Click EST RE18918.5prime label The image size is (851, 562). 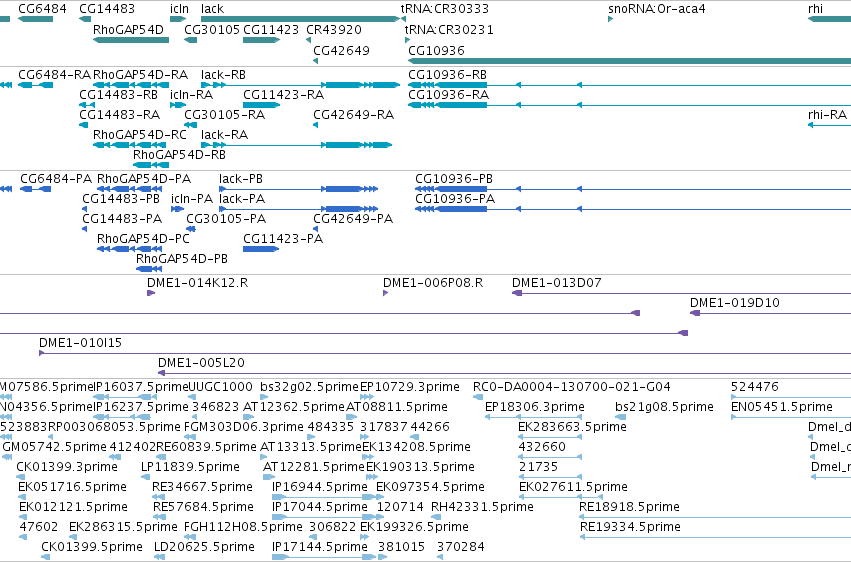630,507
